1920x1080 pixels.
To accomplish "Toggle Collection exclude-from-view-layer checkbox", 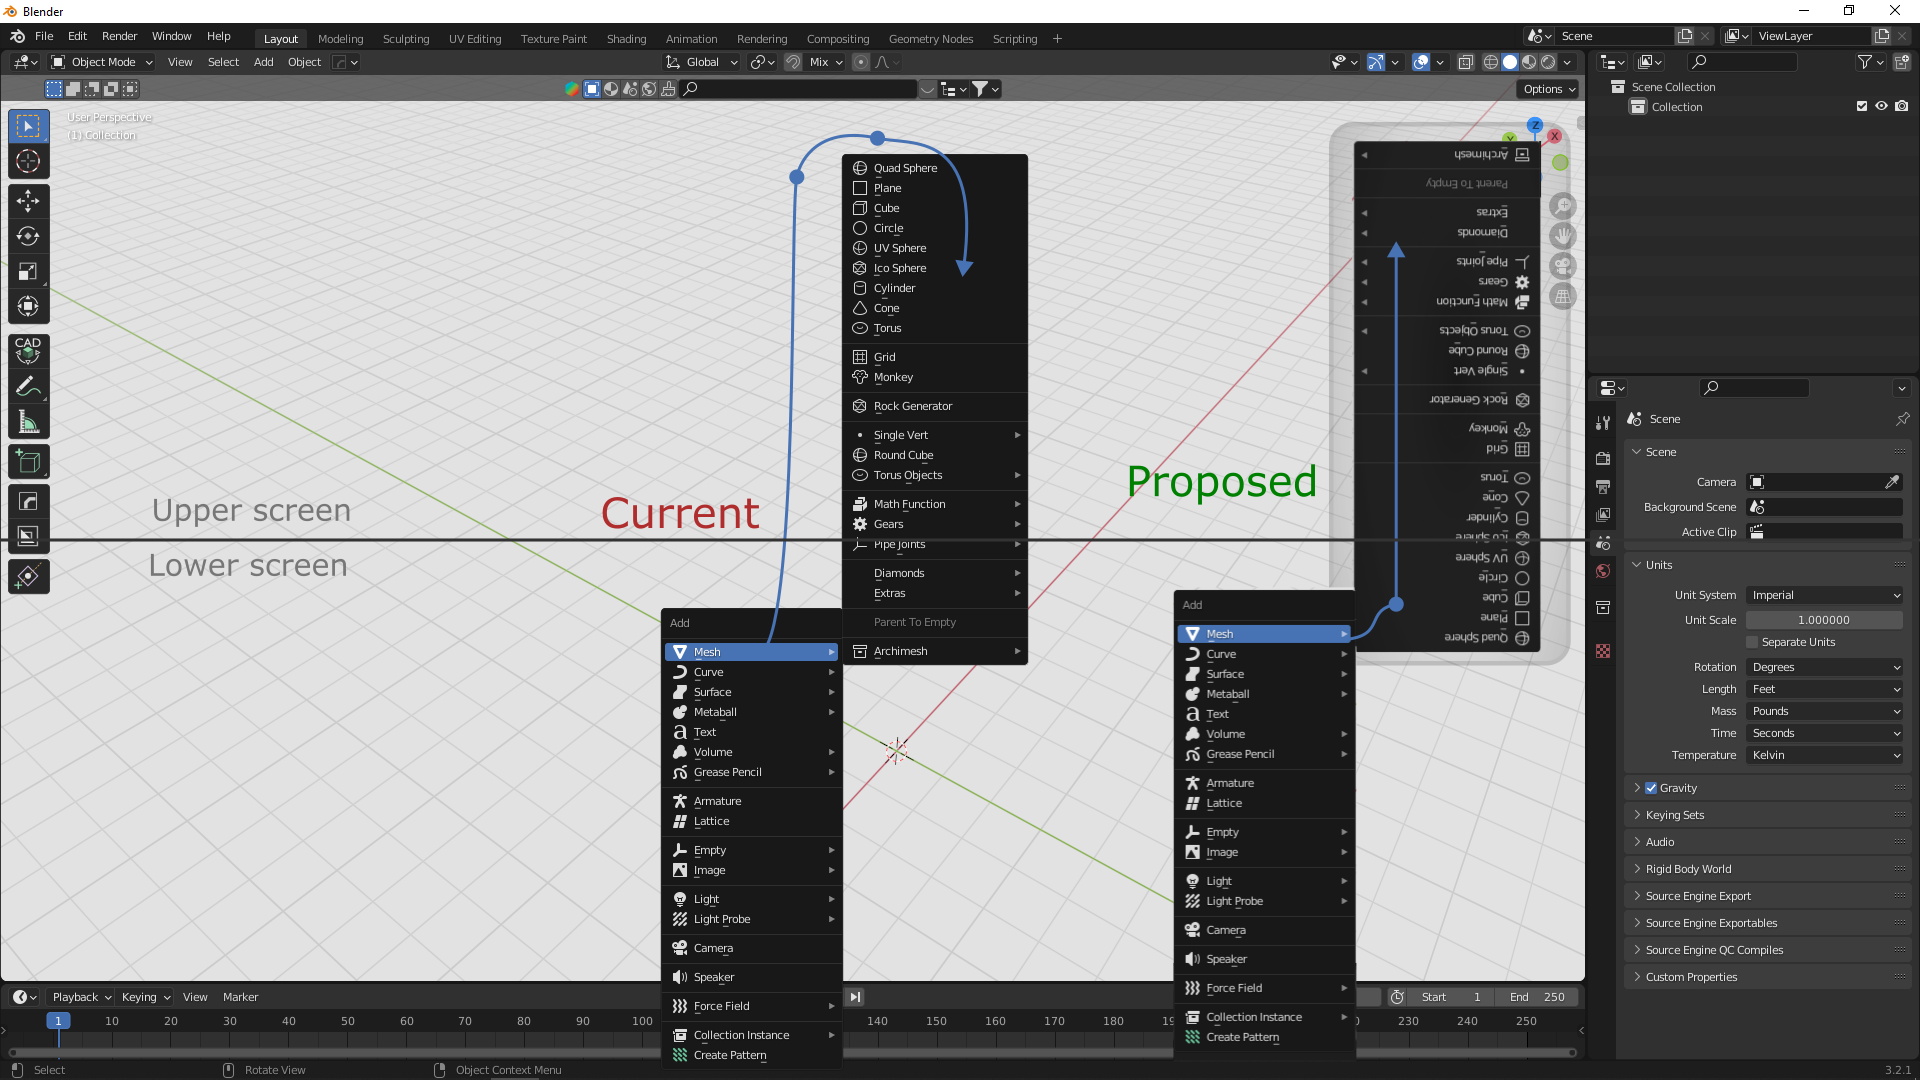I will (1862, 106).
